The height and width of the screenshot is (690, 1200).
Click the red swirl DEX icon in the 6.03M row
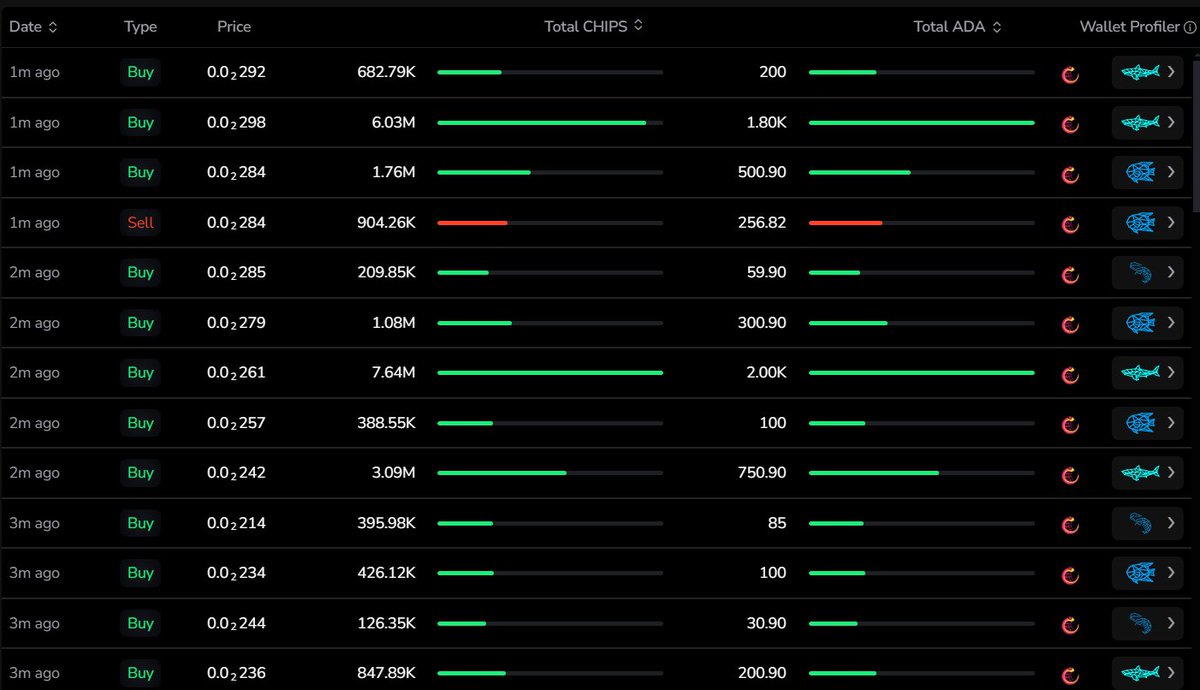[1070, 123]
